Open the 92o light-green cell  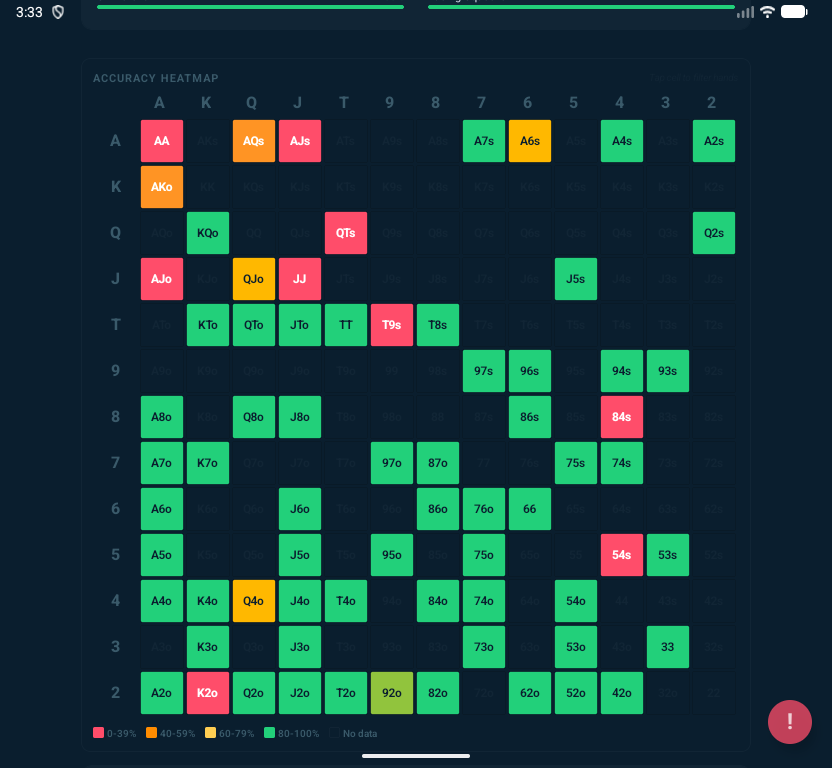click(x=392, y=693)
